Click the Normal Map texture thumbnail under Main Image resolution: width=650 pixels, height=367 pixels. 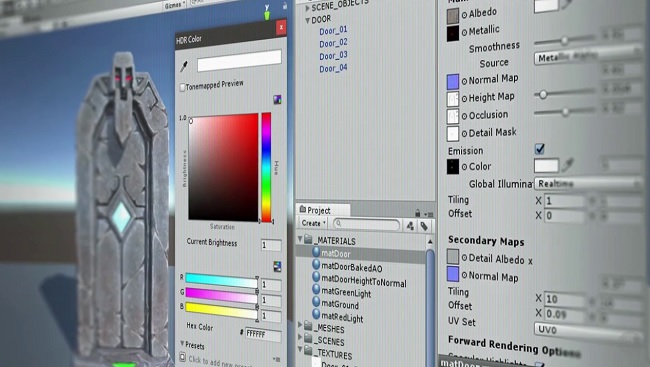coord(453,82)
